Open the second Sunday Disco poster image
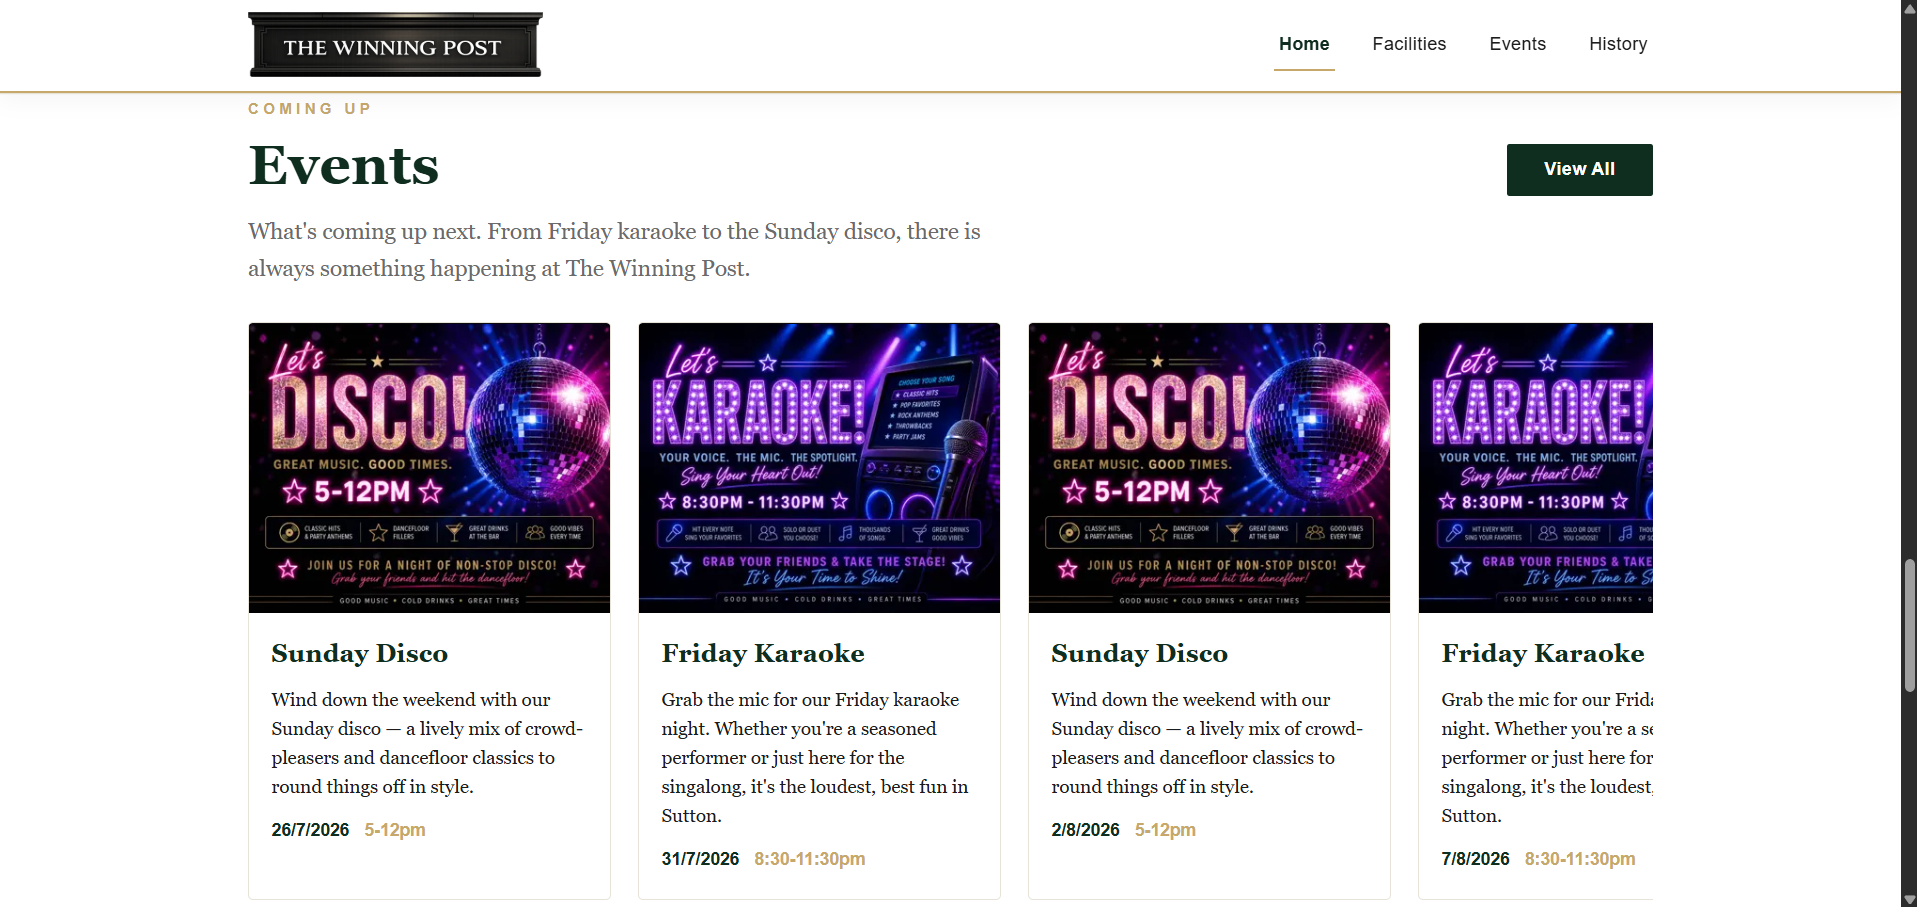This screenshot has width=1917, height=907. (1209, 467)
